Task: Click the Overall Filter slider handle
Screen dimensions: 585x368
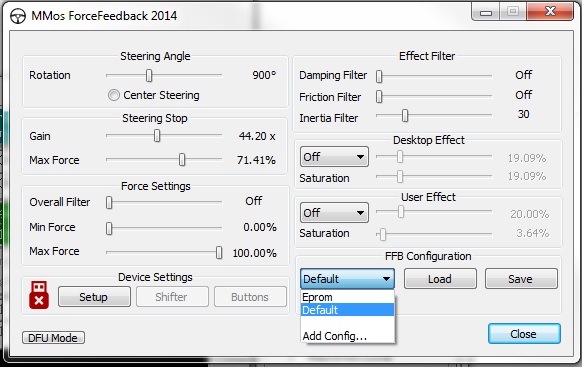Action: (x=109, y=203)
